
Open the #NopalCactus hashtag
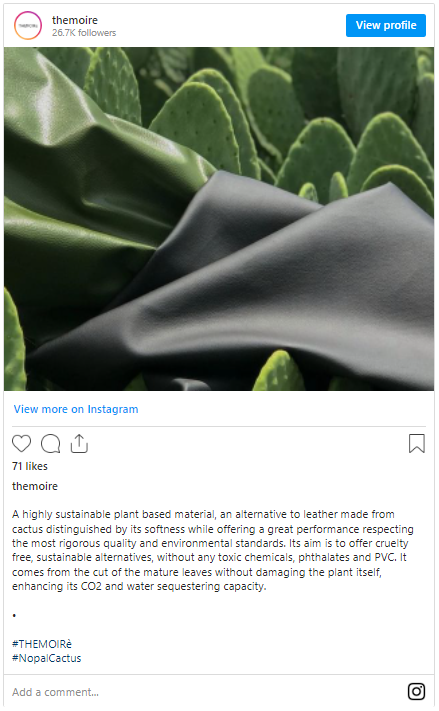[47, 658]
